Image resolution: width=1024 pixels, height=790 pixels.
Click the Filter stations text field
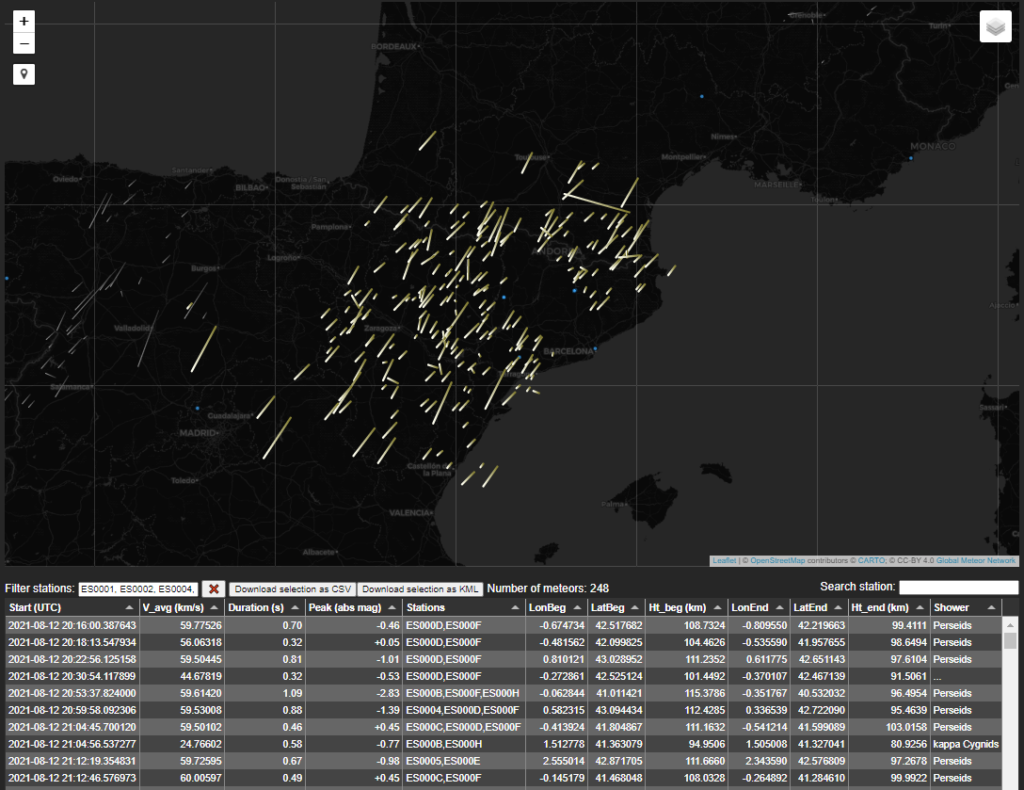138,589
